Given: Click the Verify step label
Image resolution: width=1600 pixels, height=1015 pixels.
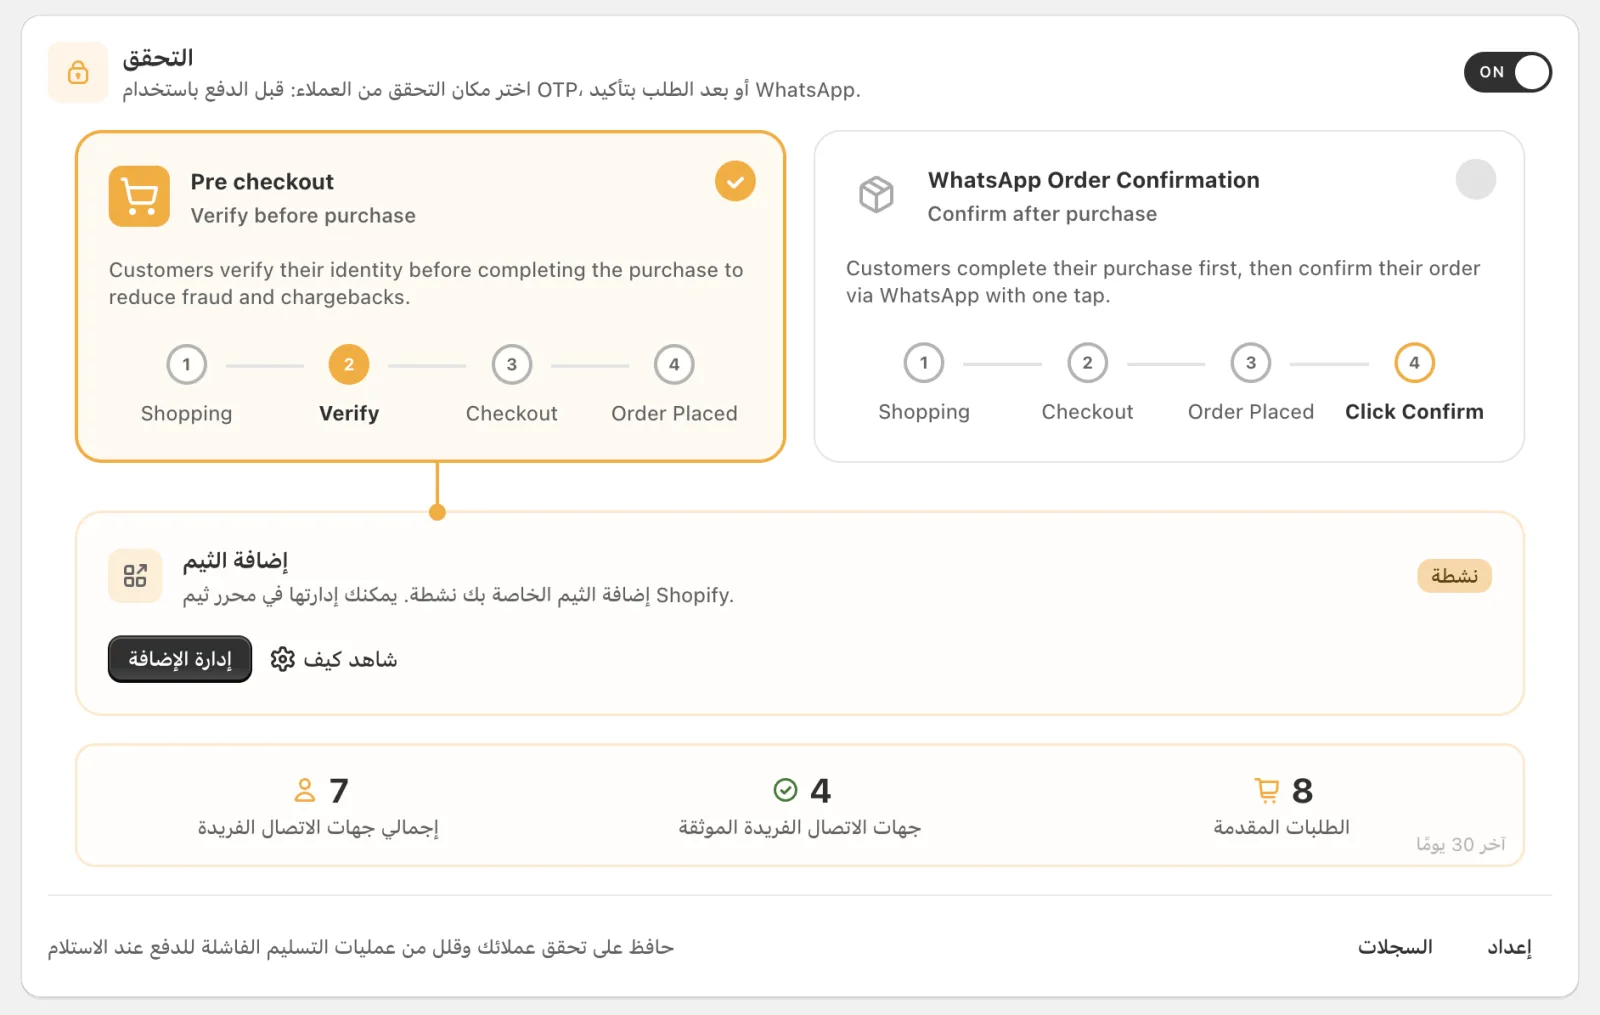Looking at the screenshot, I should [x=349, y=414].
